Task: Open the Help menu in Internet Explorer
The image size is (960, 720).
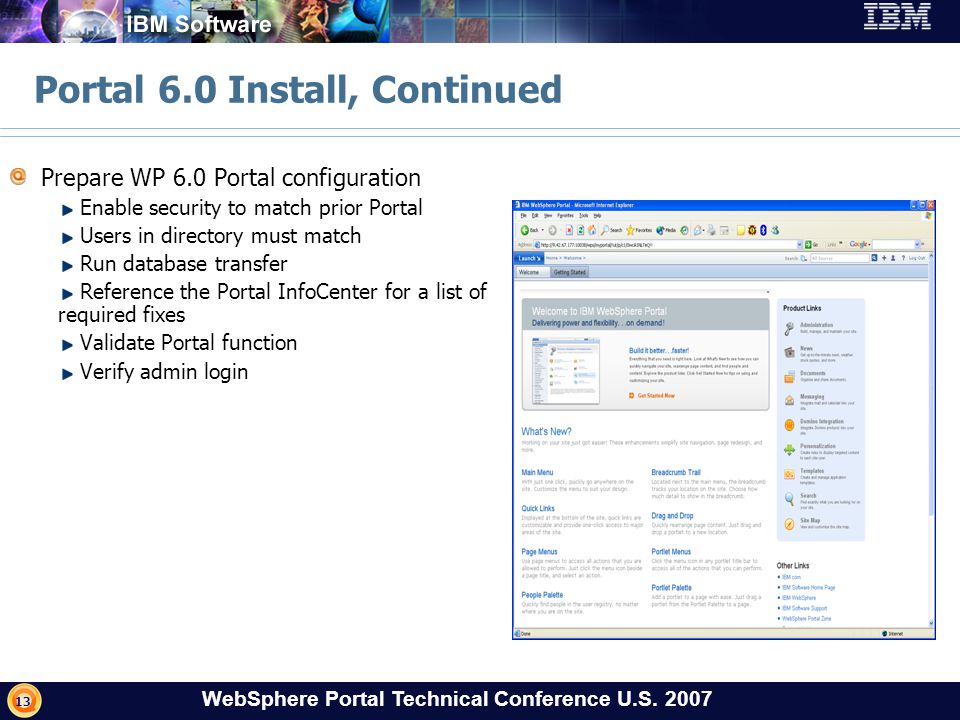Action: pos(598,216)
